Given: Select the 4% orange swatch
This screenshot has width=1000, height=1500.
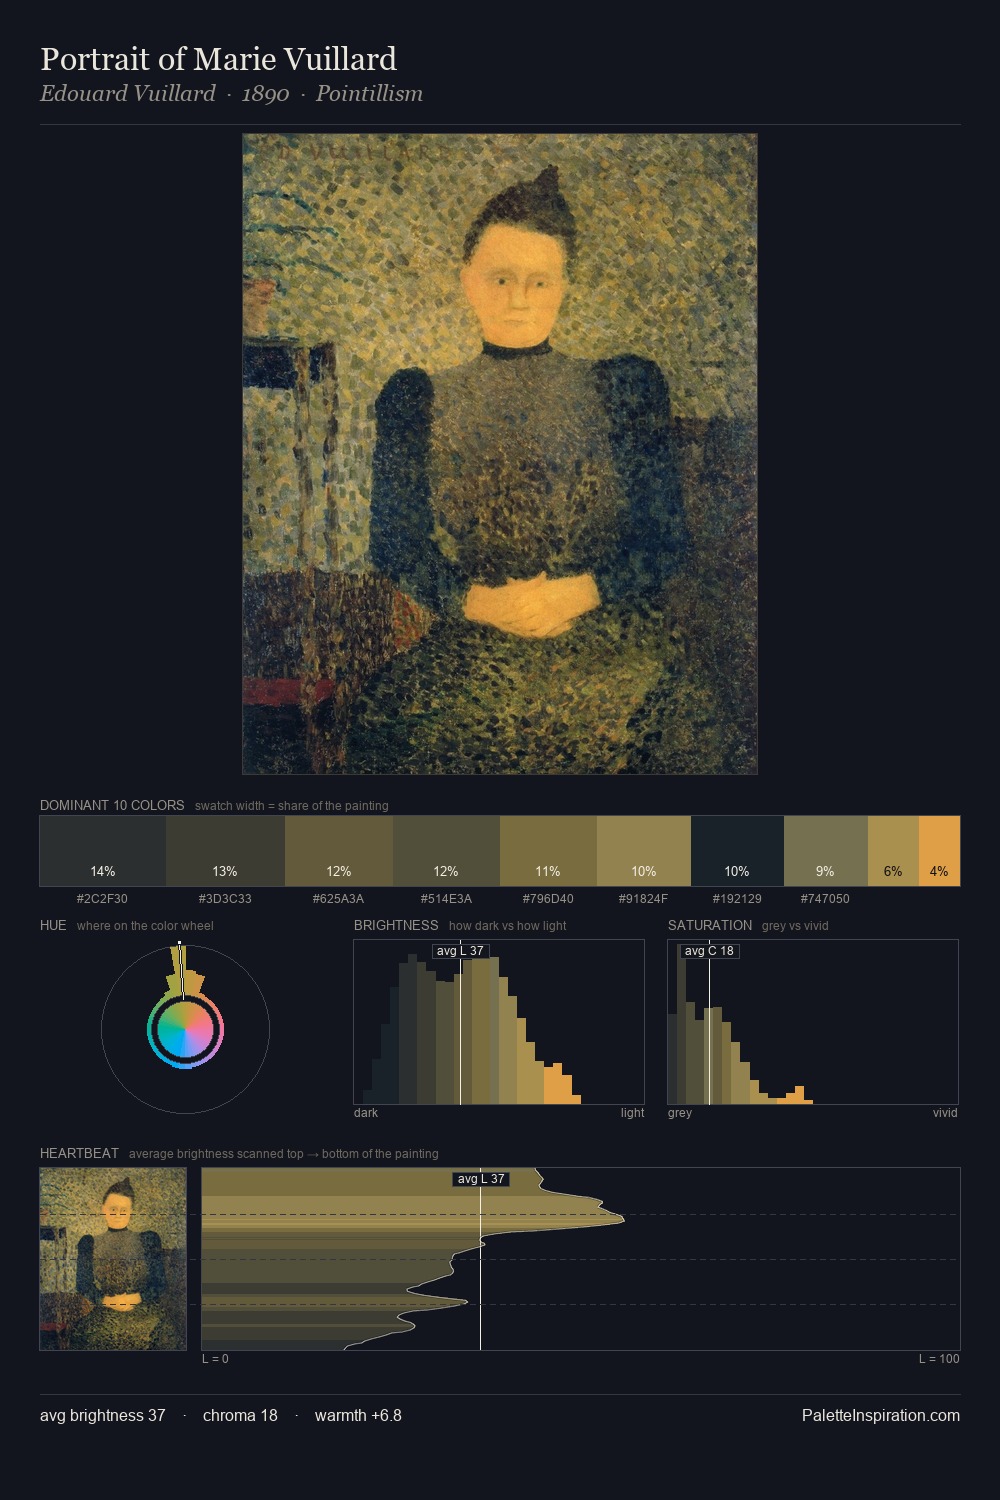Looking at the screenshot, I should coord(939,851).
